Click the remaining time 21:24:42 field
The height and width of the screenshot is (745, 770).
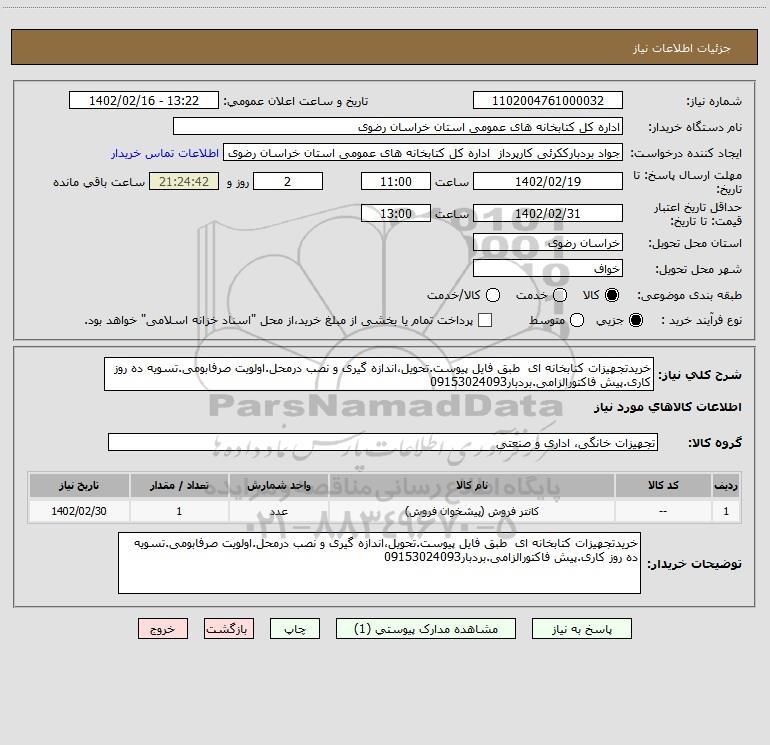[x=184, y=181]
